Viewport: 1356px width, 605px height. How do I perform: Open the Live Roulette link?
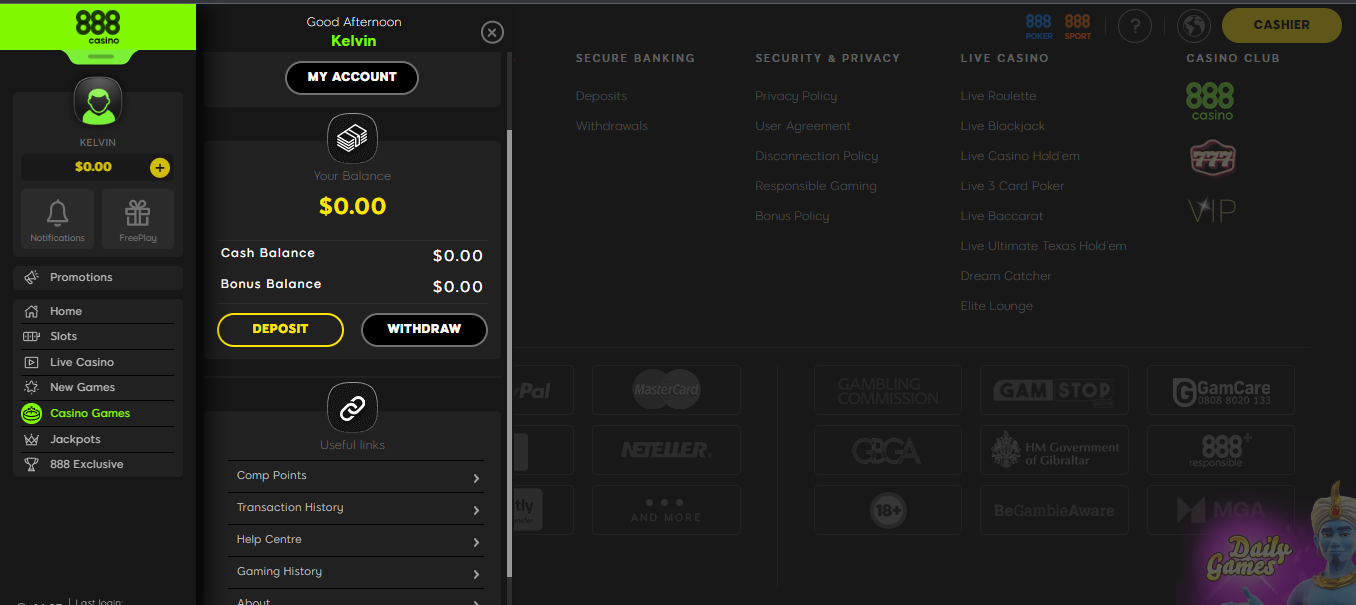click(x=998, y=96)
